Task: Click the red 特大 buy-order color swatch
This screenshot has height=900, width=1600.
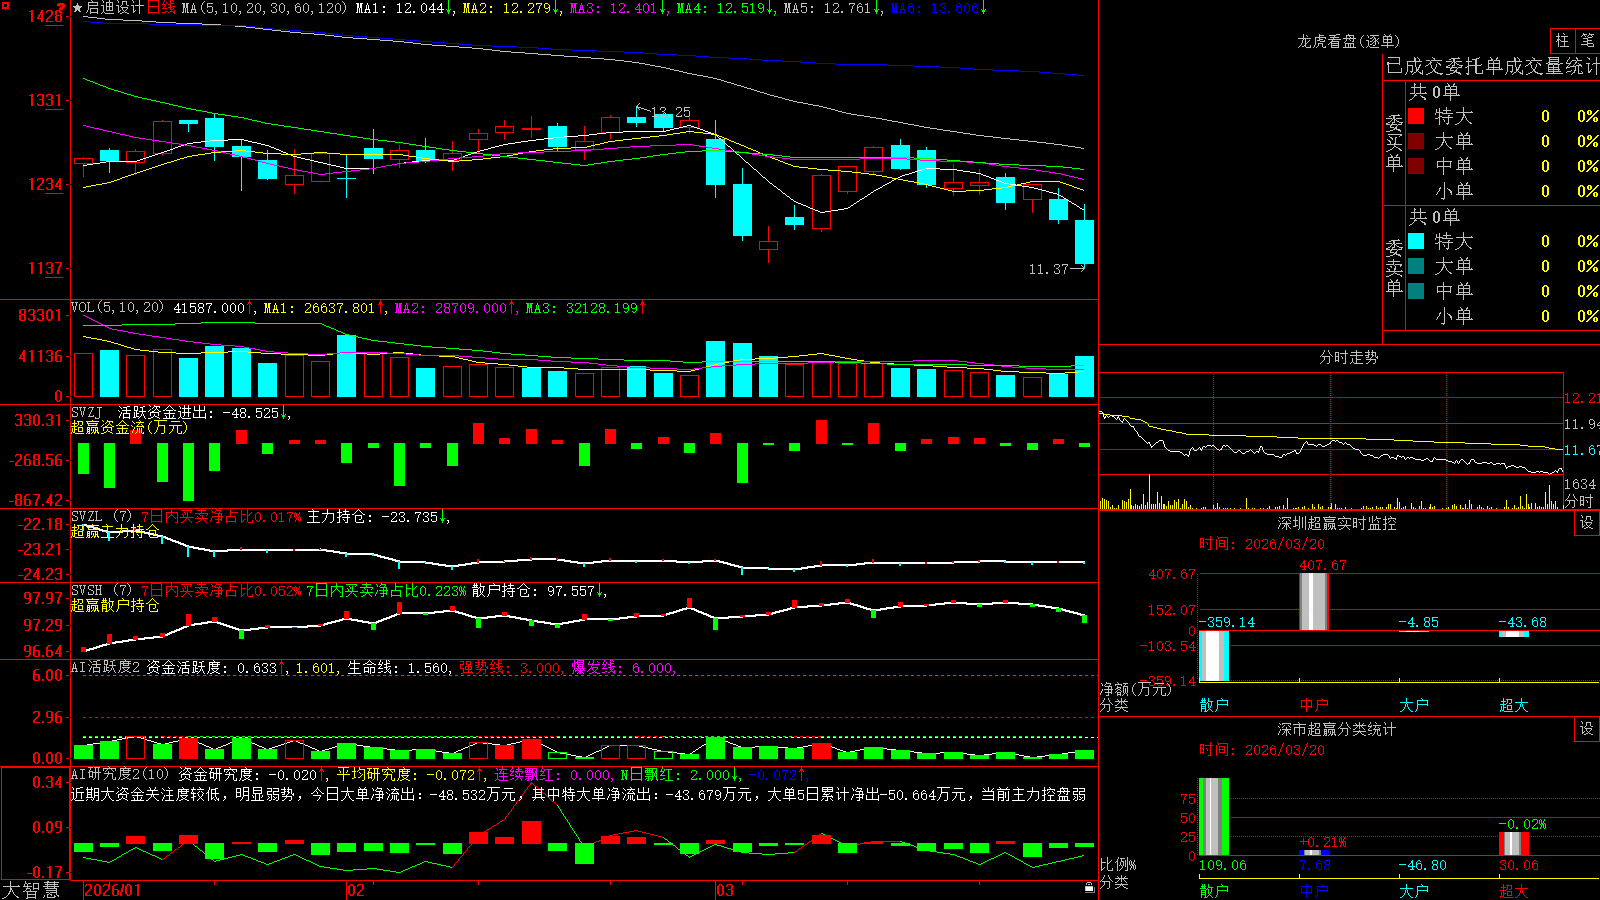Action: click(x=1416, y=116)
